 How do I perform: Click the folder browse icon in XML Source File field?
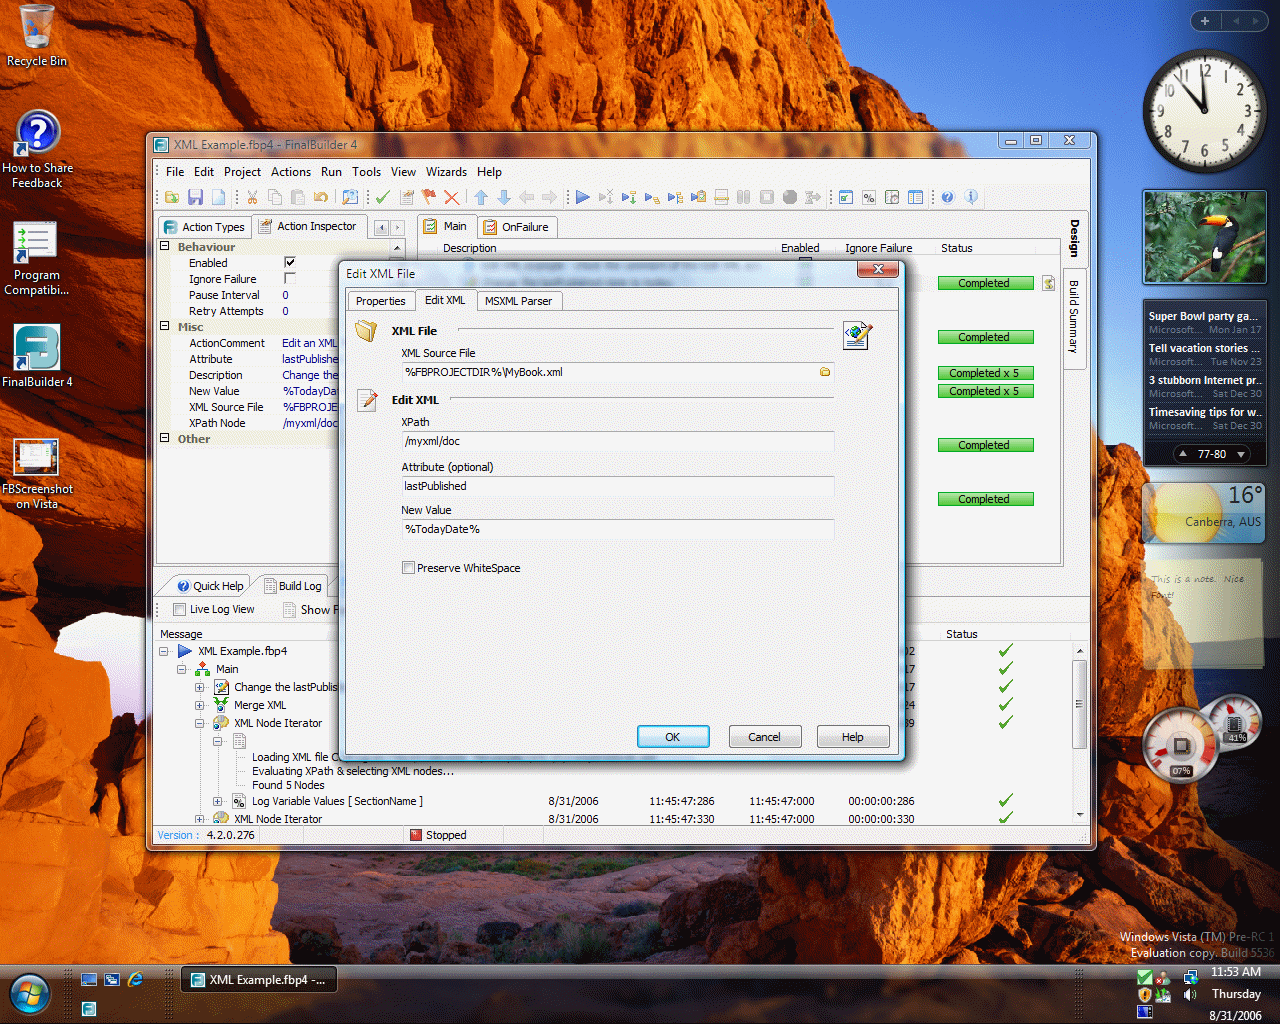point(825,372)
